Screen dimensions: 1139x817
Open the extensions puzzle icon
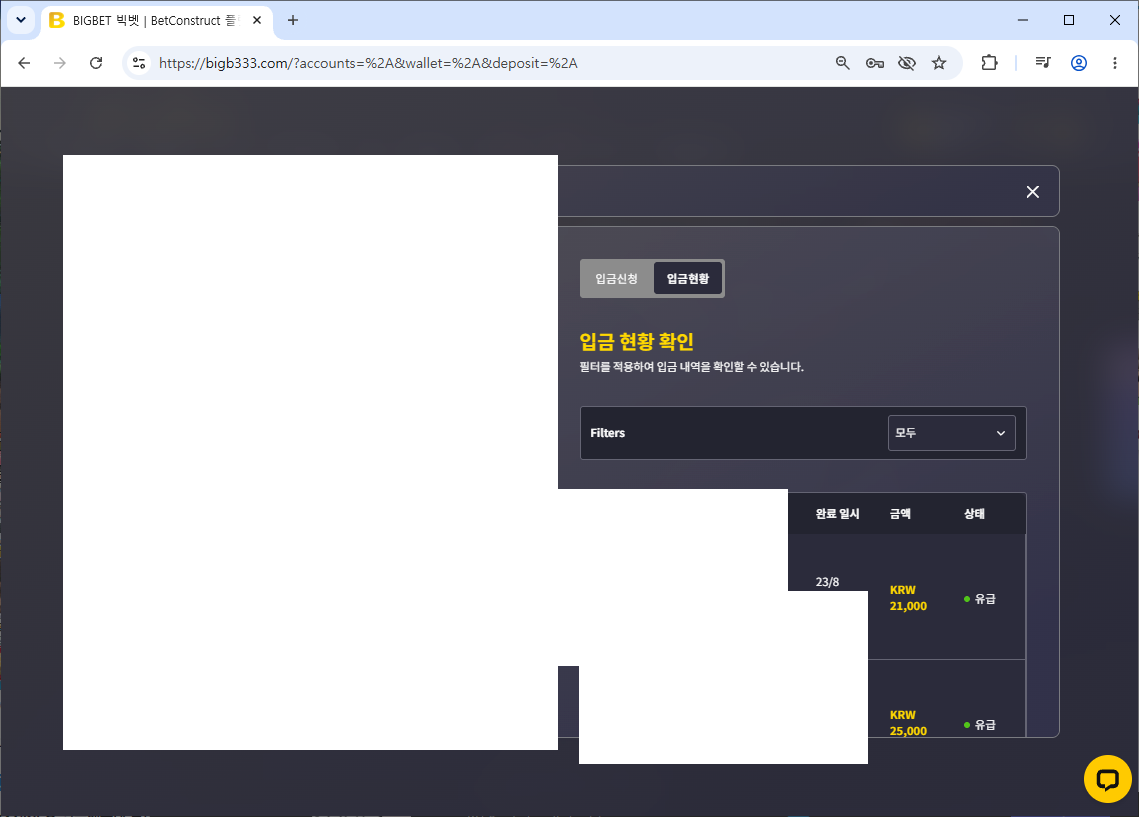pyautogui.click(x=989, y=63)
